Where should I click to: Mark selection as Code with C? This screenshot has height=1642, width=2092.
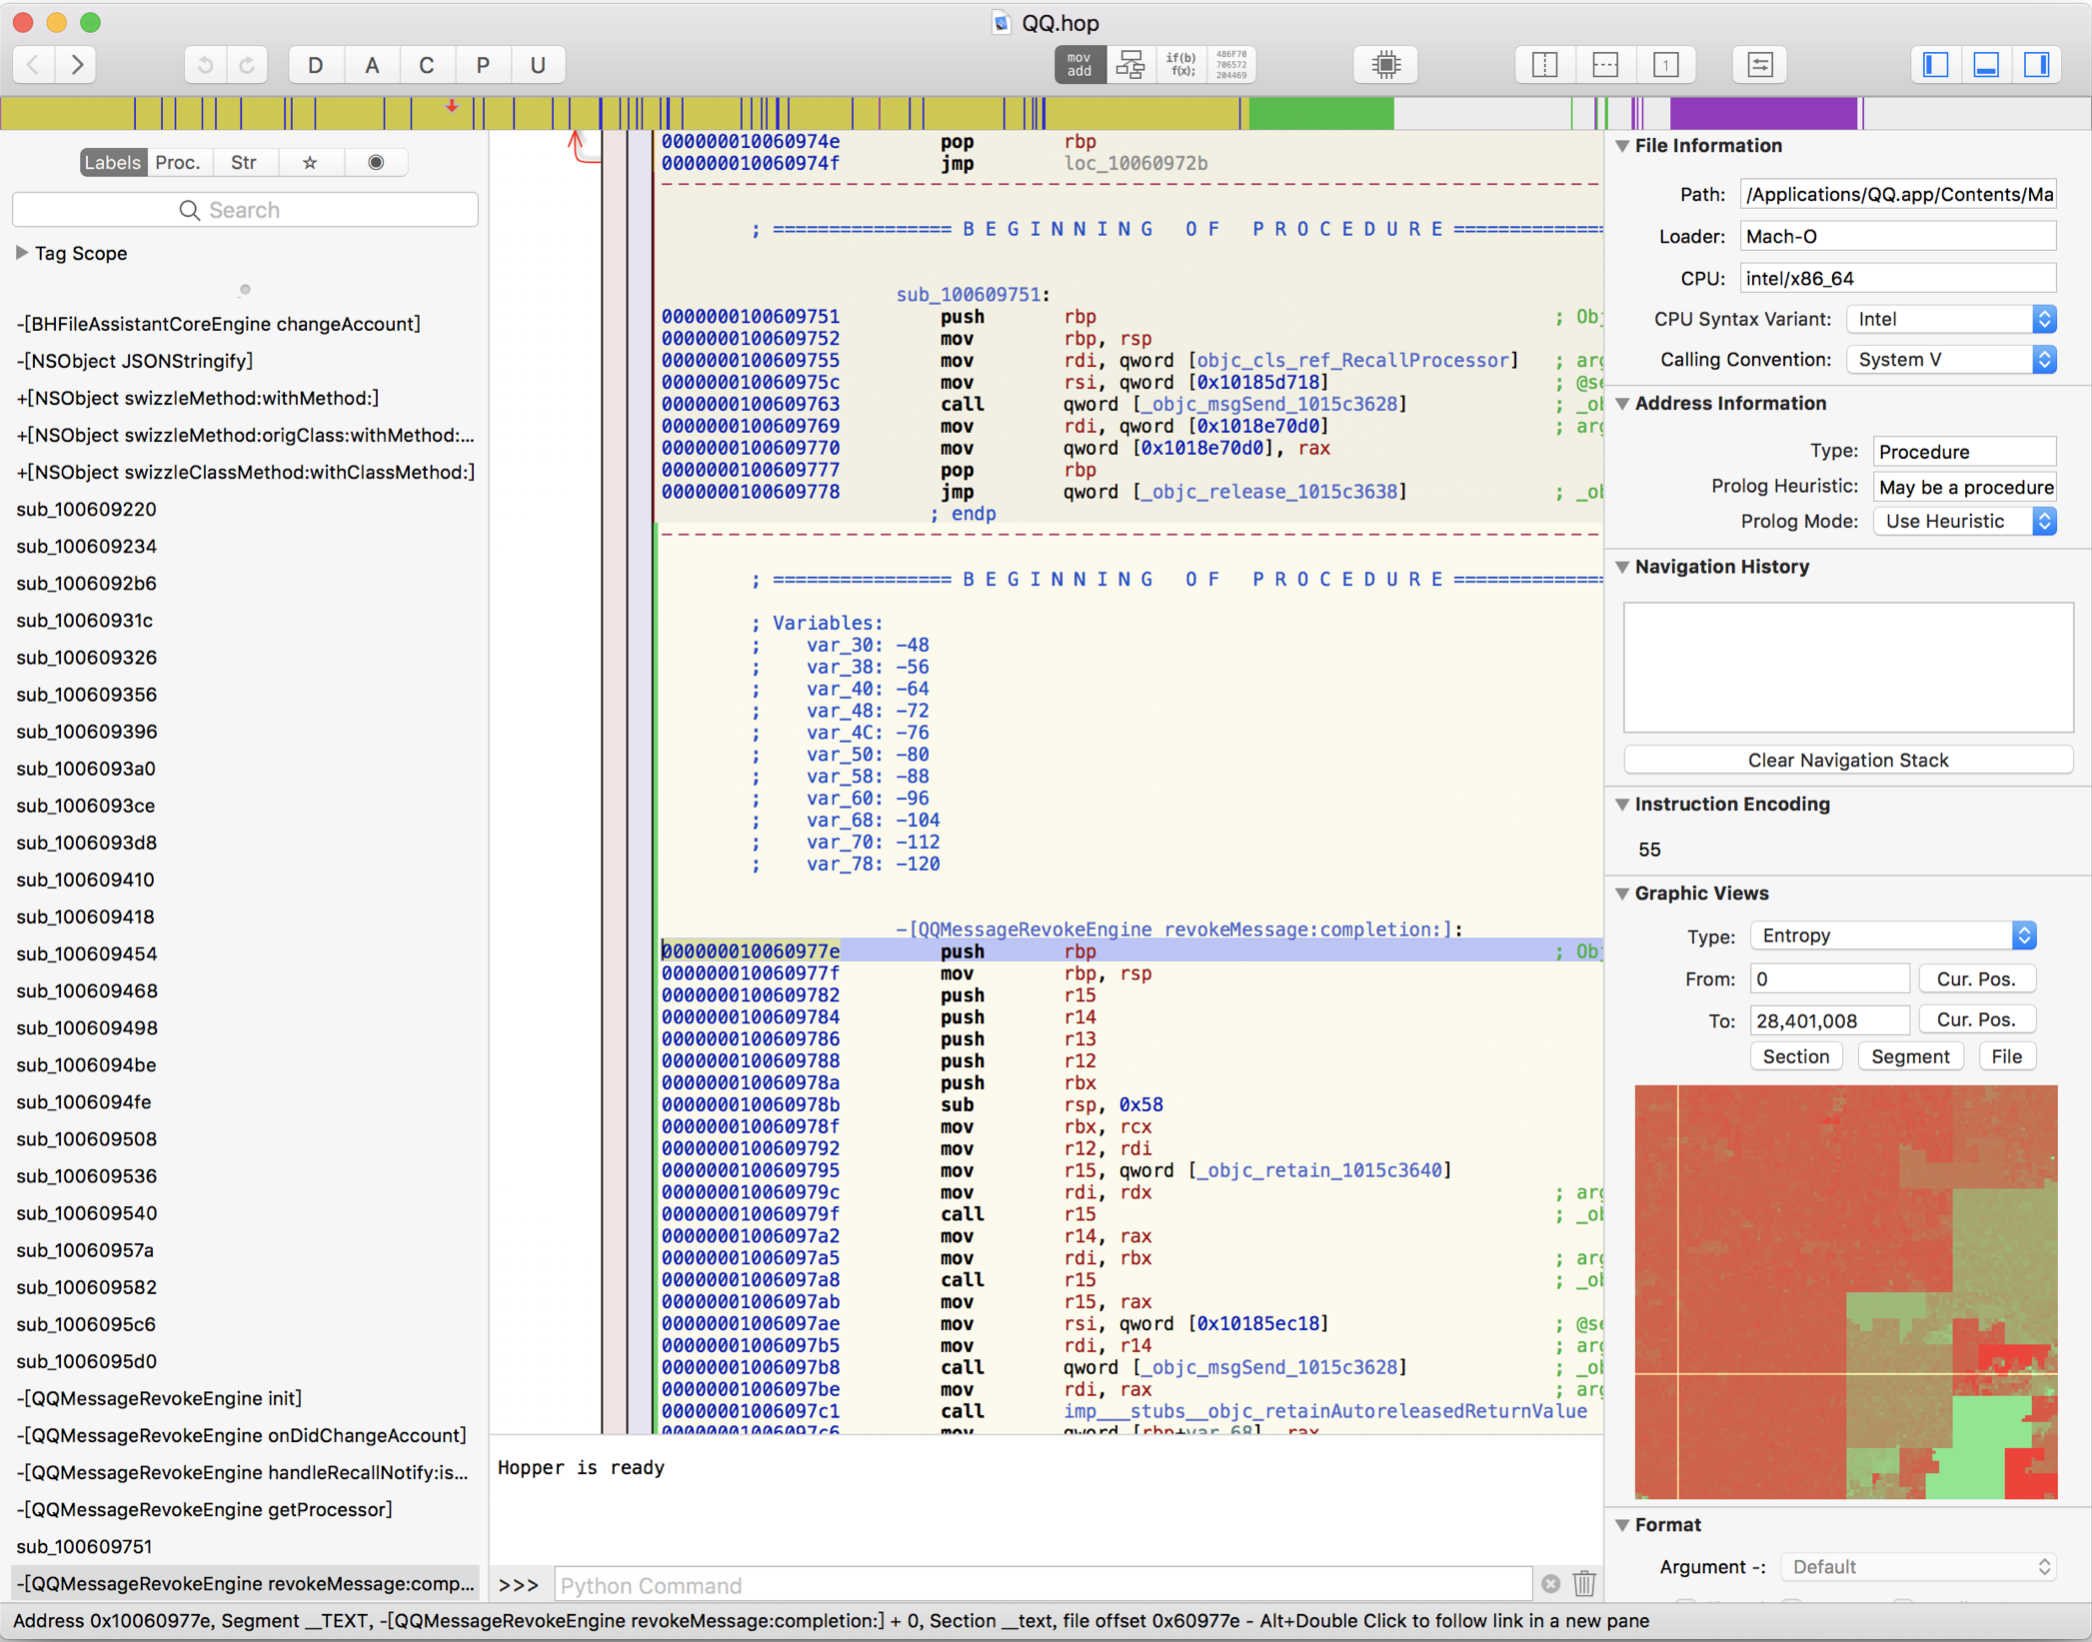pos(427,65)
